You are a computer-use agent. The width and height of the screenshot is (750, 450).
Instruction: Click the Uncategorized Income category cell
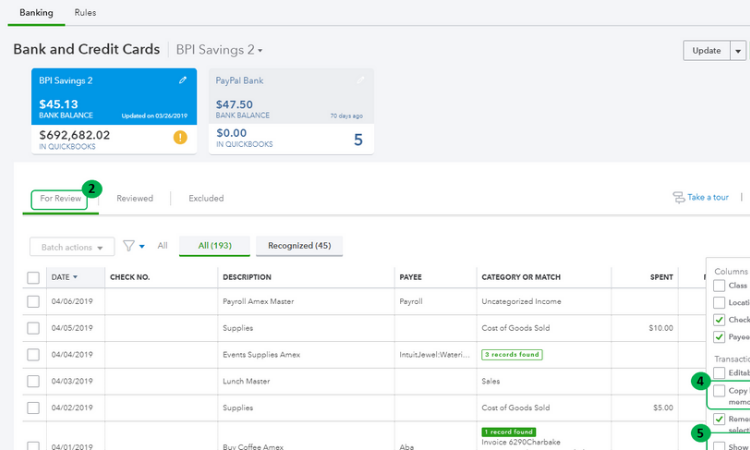pos(521,302)
